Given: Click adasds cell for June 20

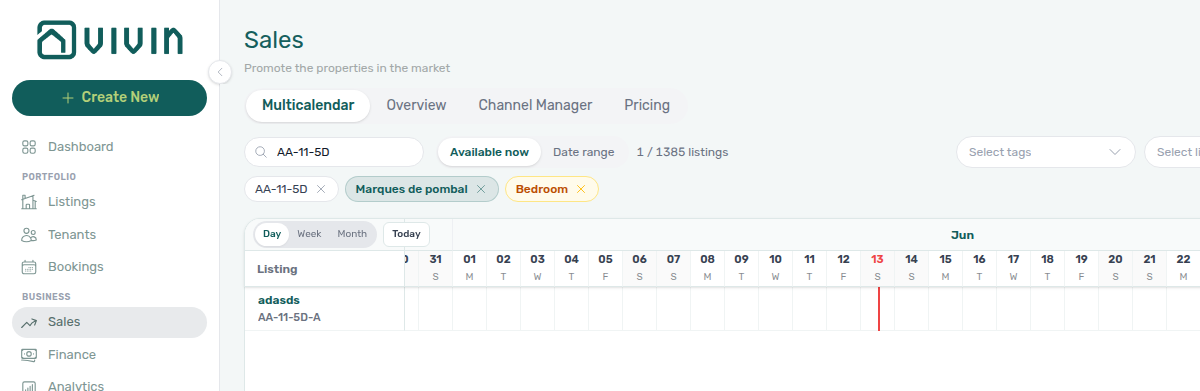Looking at the screenshot, I should click(1116, 308).
